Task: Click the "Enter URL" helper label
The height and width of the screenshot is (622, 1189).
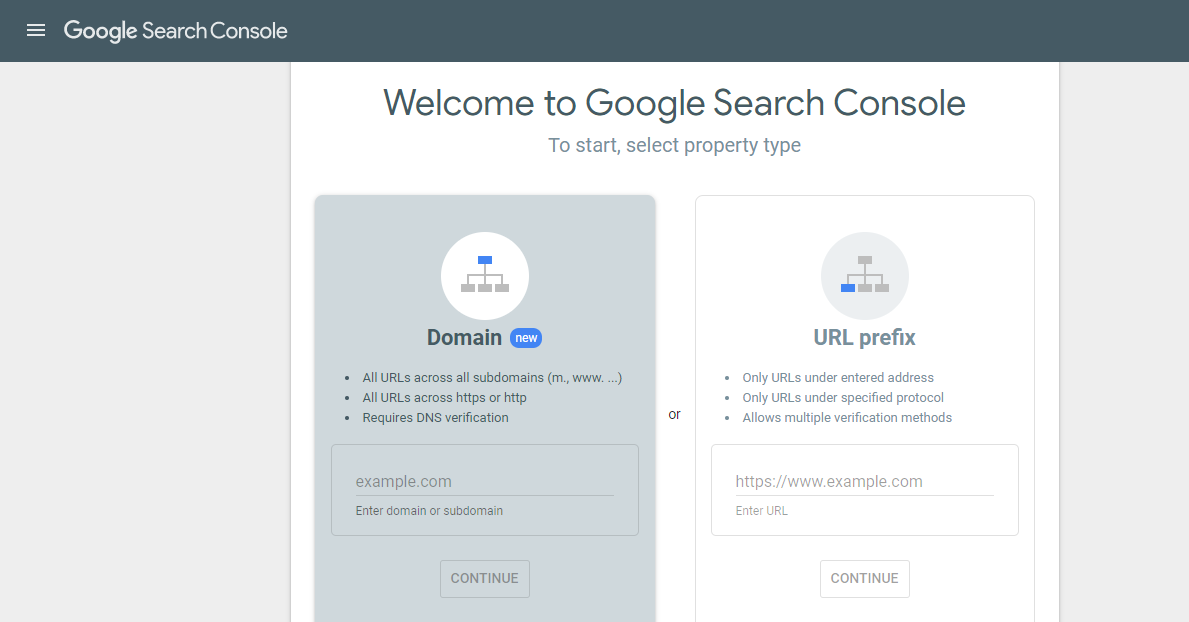Action: [761, 511]
